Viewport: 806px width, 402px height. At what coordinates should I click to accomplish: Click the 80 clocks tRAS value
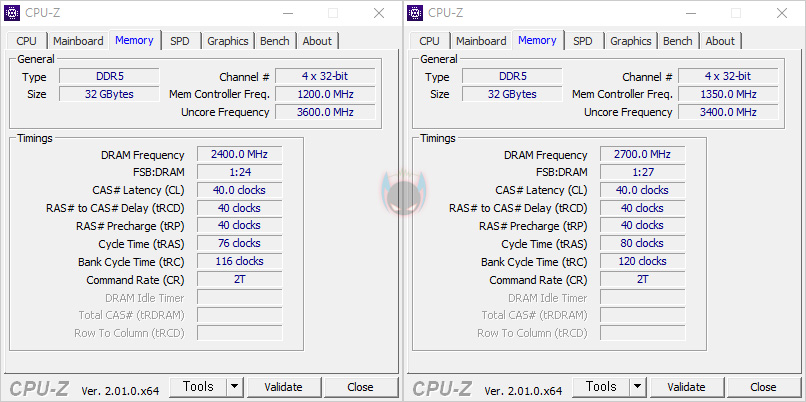[643, 243]
